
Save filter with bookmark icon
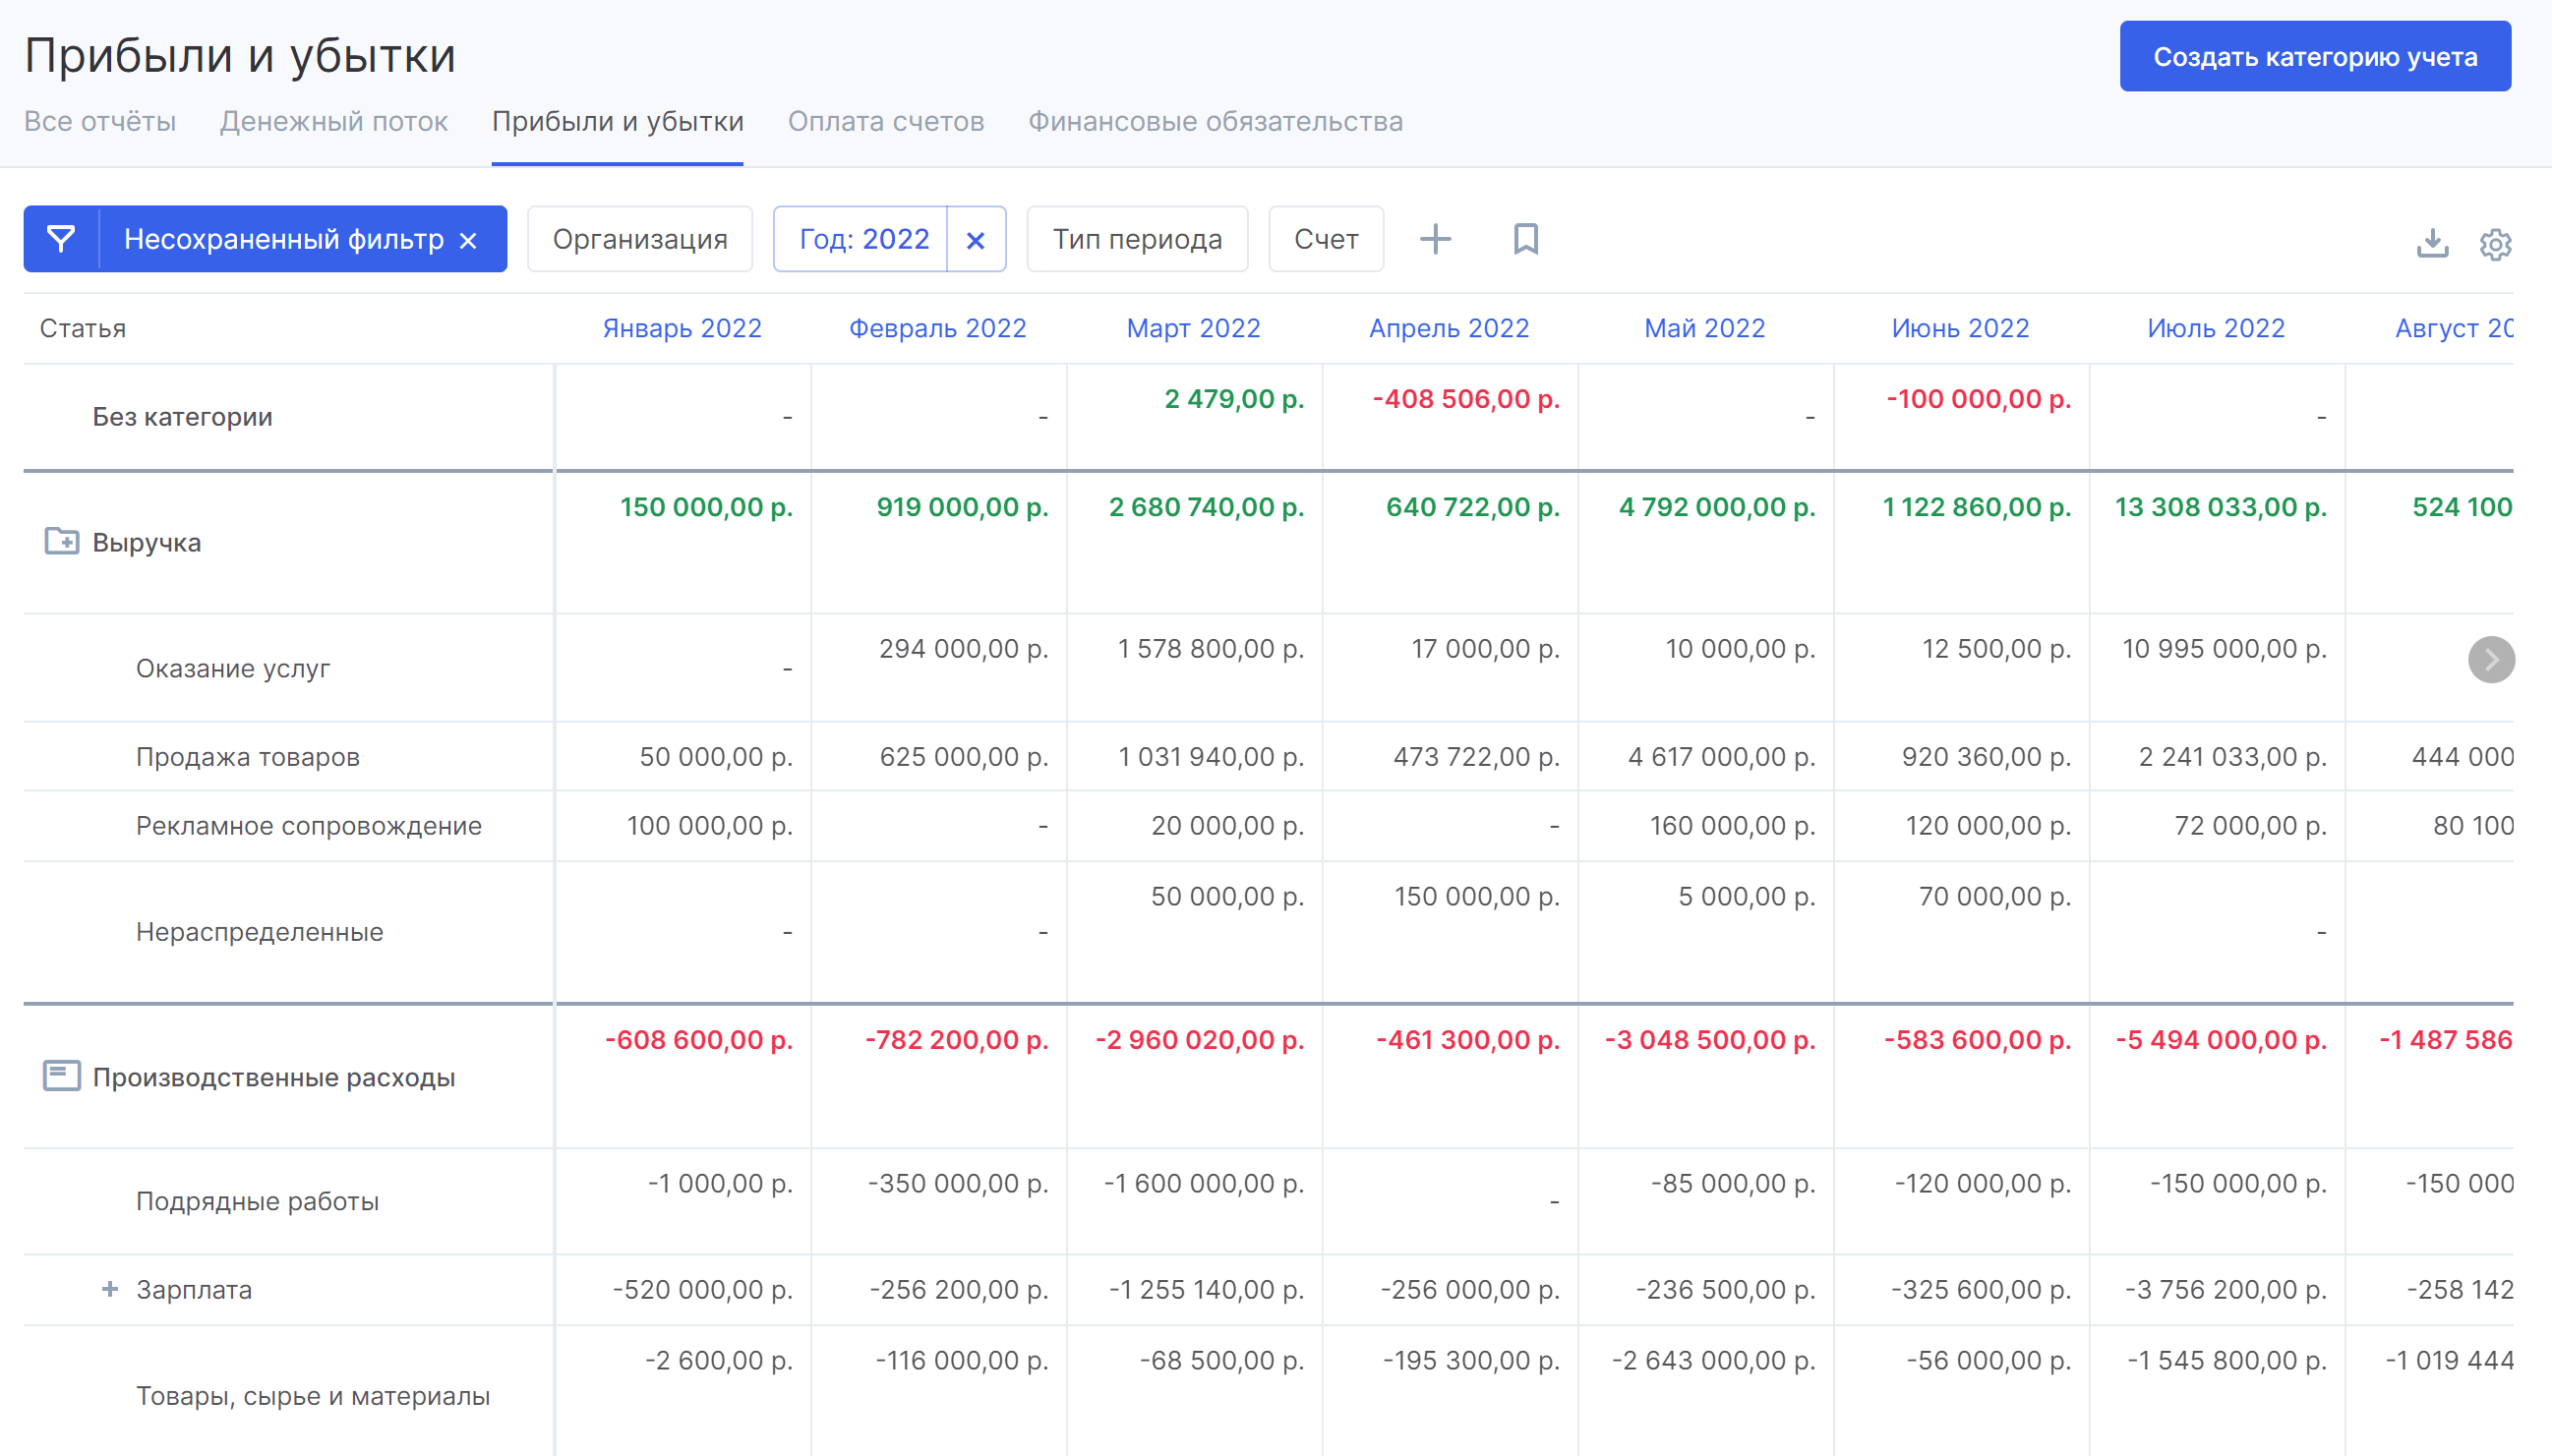coord(1525,239)
